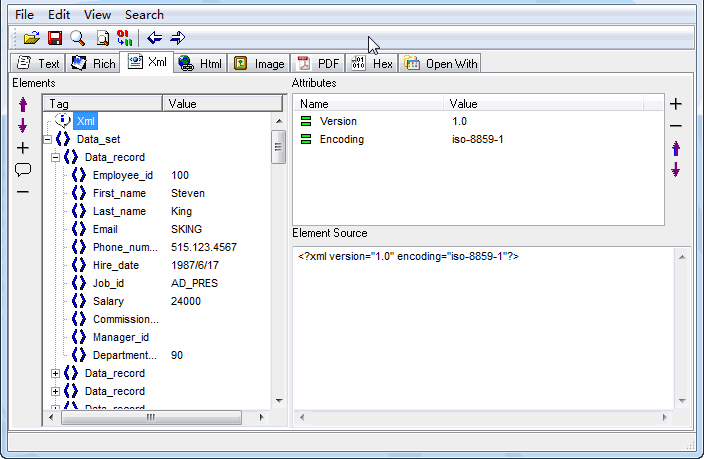
Task: Move element up with Elements purple arrow
Action: click(23, 104)
